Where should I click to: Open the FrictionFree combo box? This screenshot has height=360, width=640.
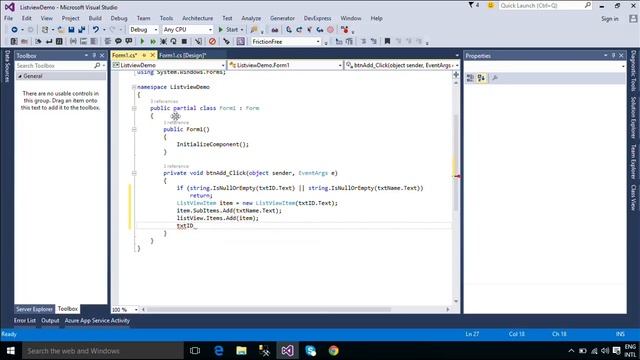pyautogui.click(x=285, y=41)
